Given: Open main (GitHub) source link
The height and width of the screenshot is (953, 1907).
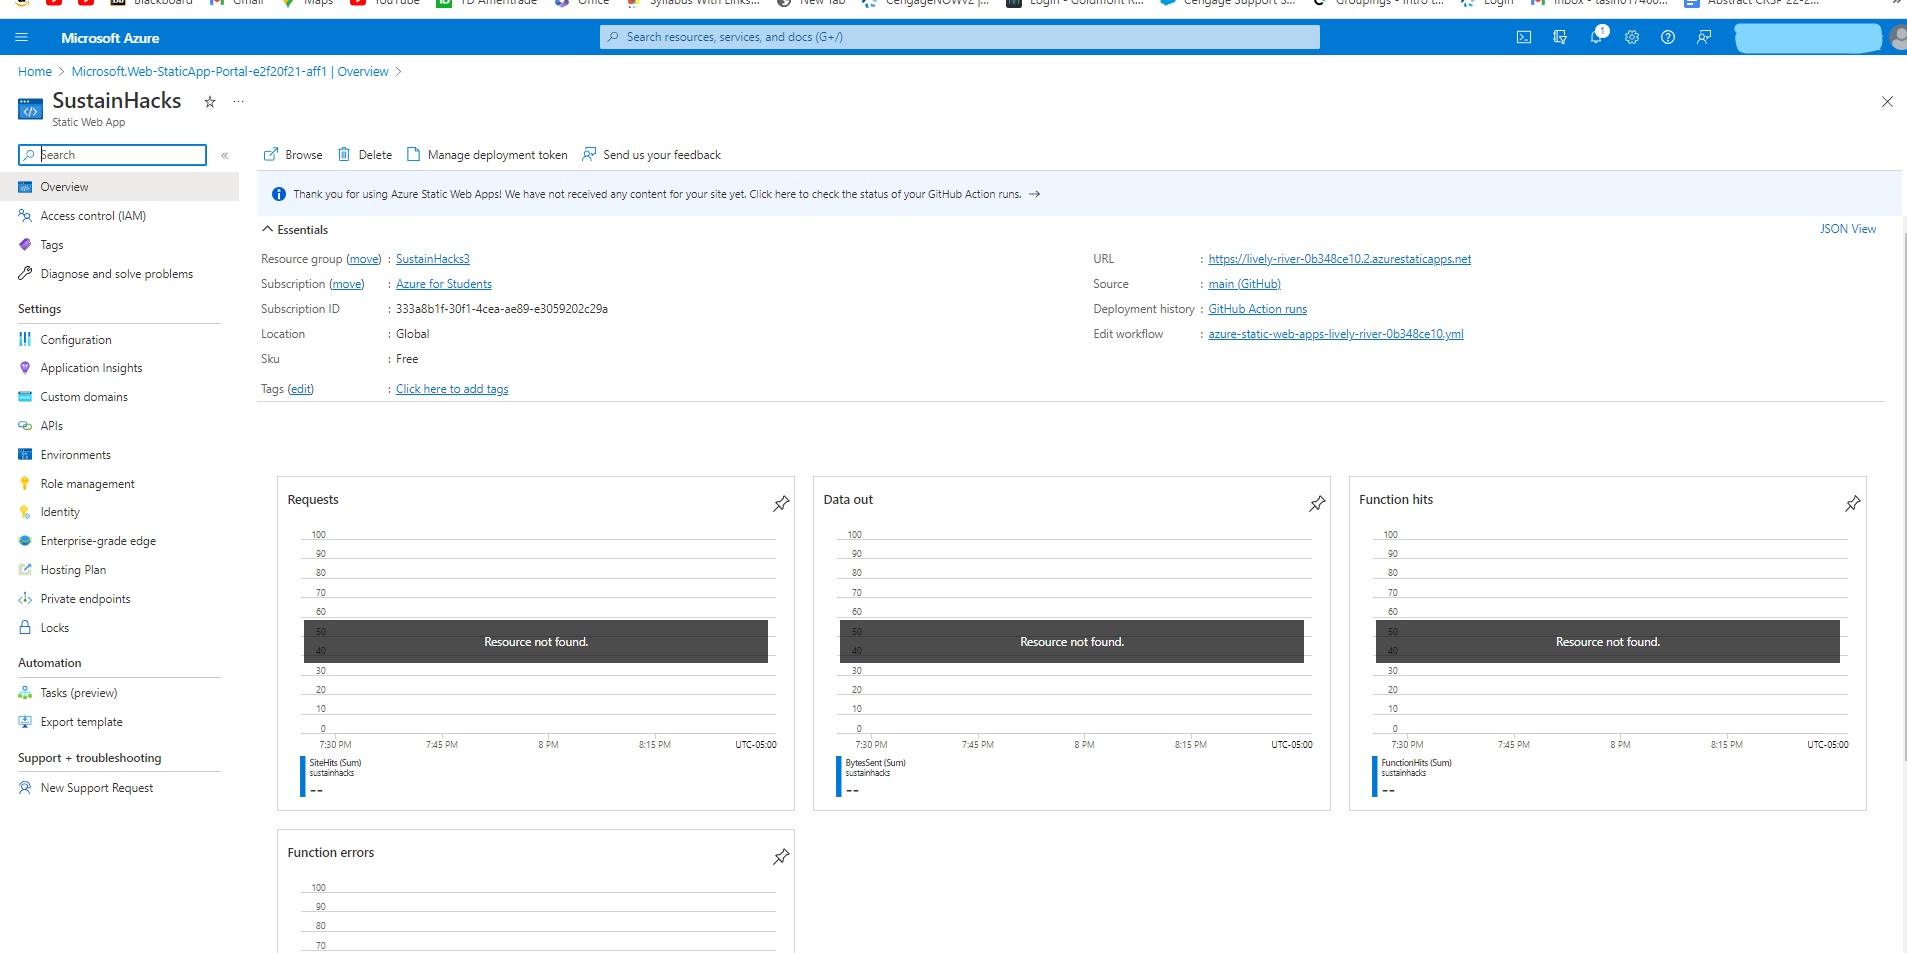Looking at the screenshot, I should pyautogui.click(x=1245, y=284).
